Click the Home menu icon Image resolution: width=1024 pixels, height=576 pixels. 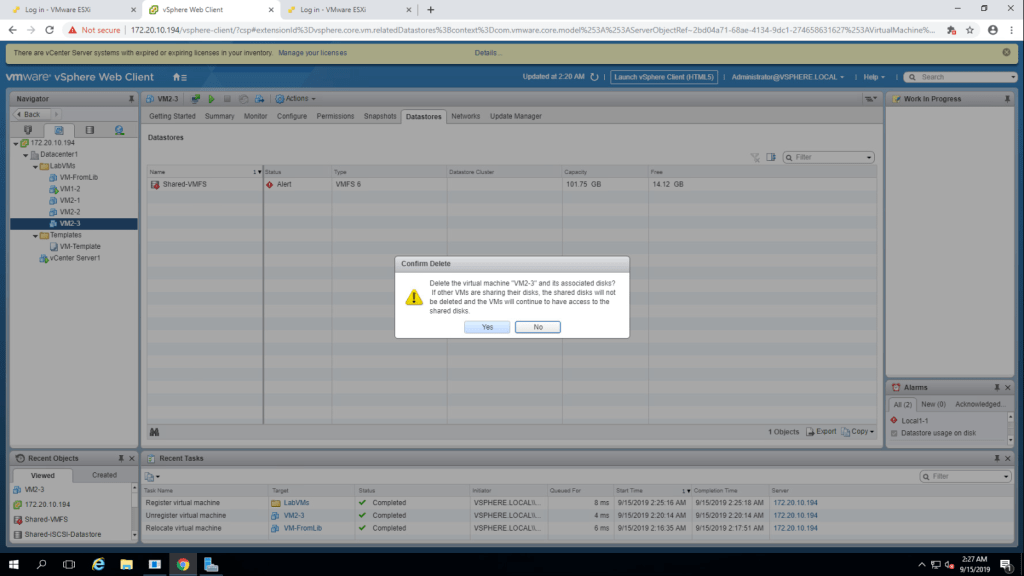[179, 77]
